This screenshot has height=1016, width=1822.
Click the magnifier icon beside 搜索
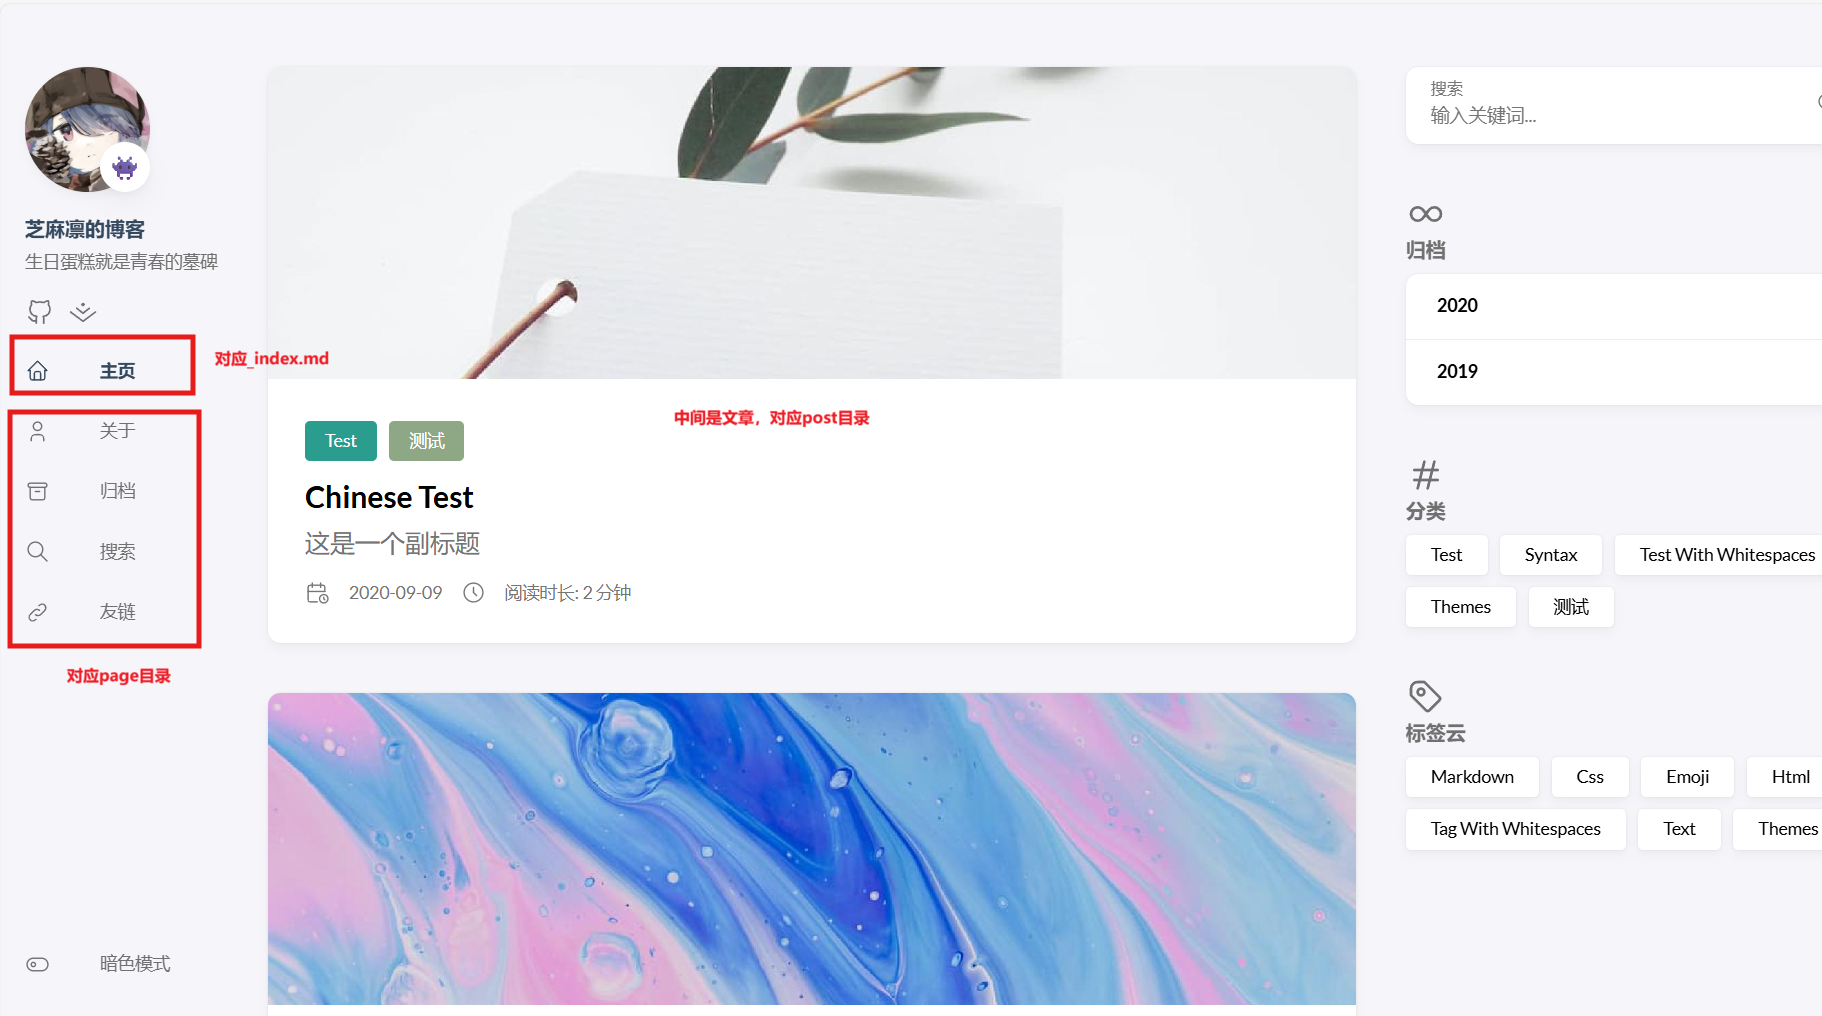pos(38,551)
